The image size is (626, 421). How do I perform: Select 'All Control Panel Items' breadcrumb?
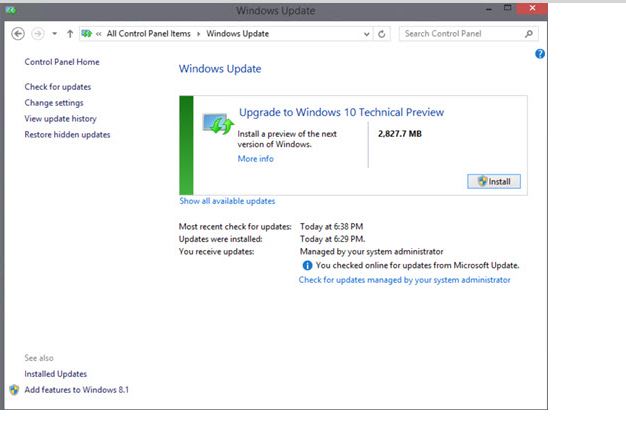click(x=150, y=34)
